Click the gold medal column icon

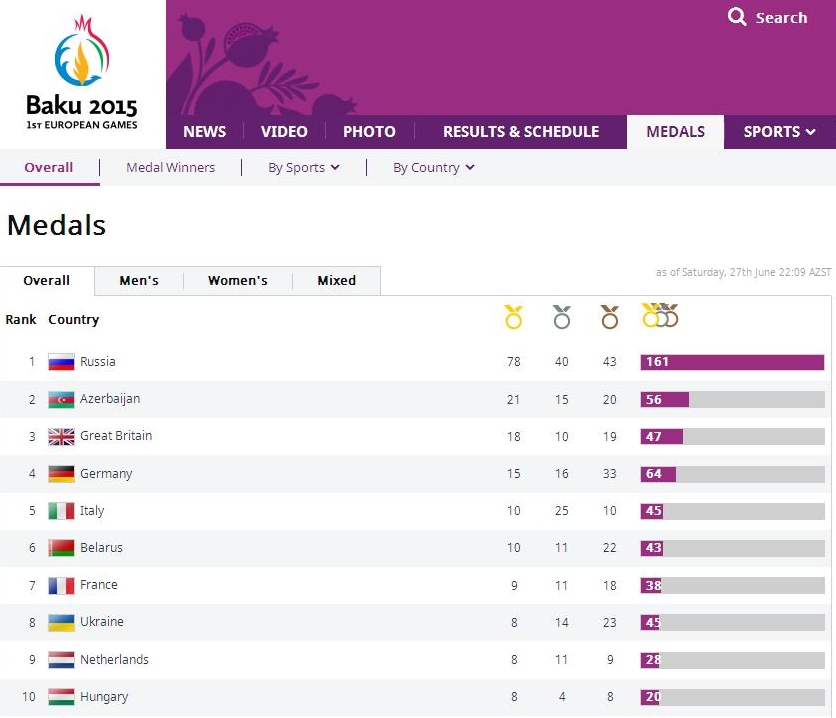513,317
